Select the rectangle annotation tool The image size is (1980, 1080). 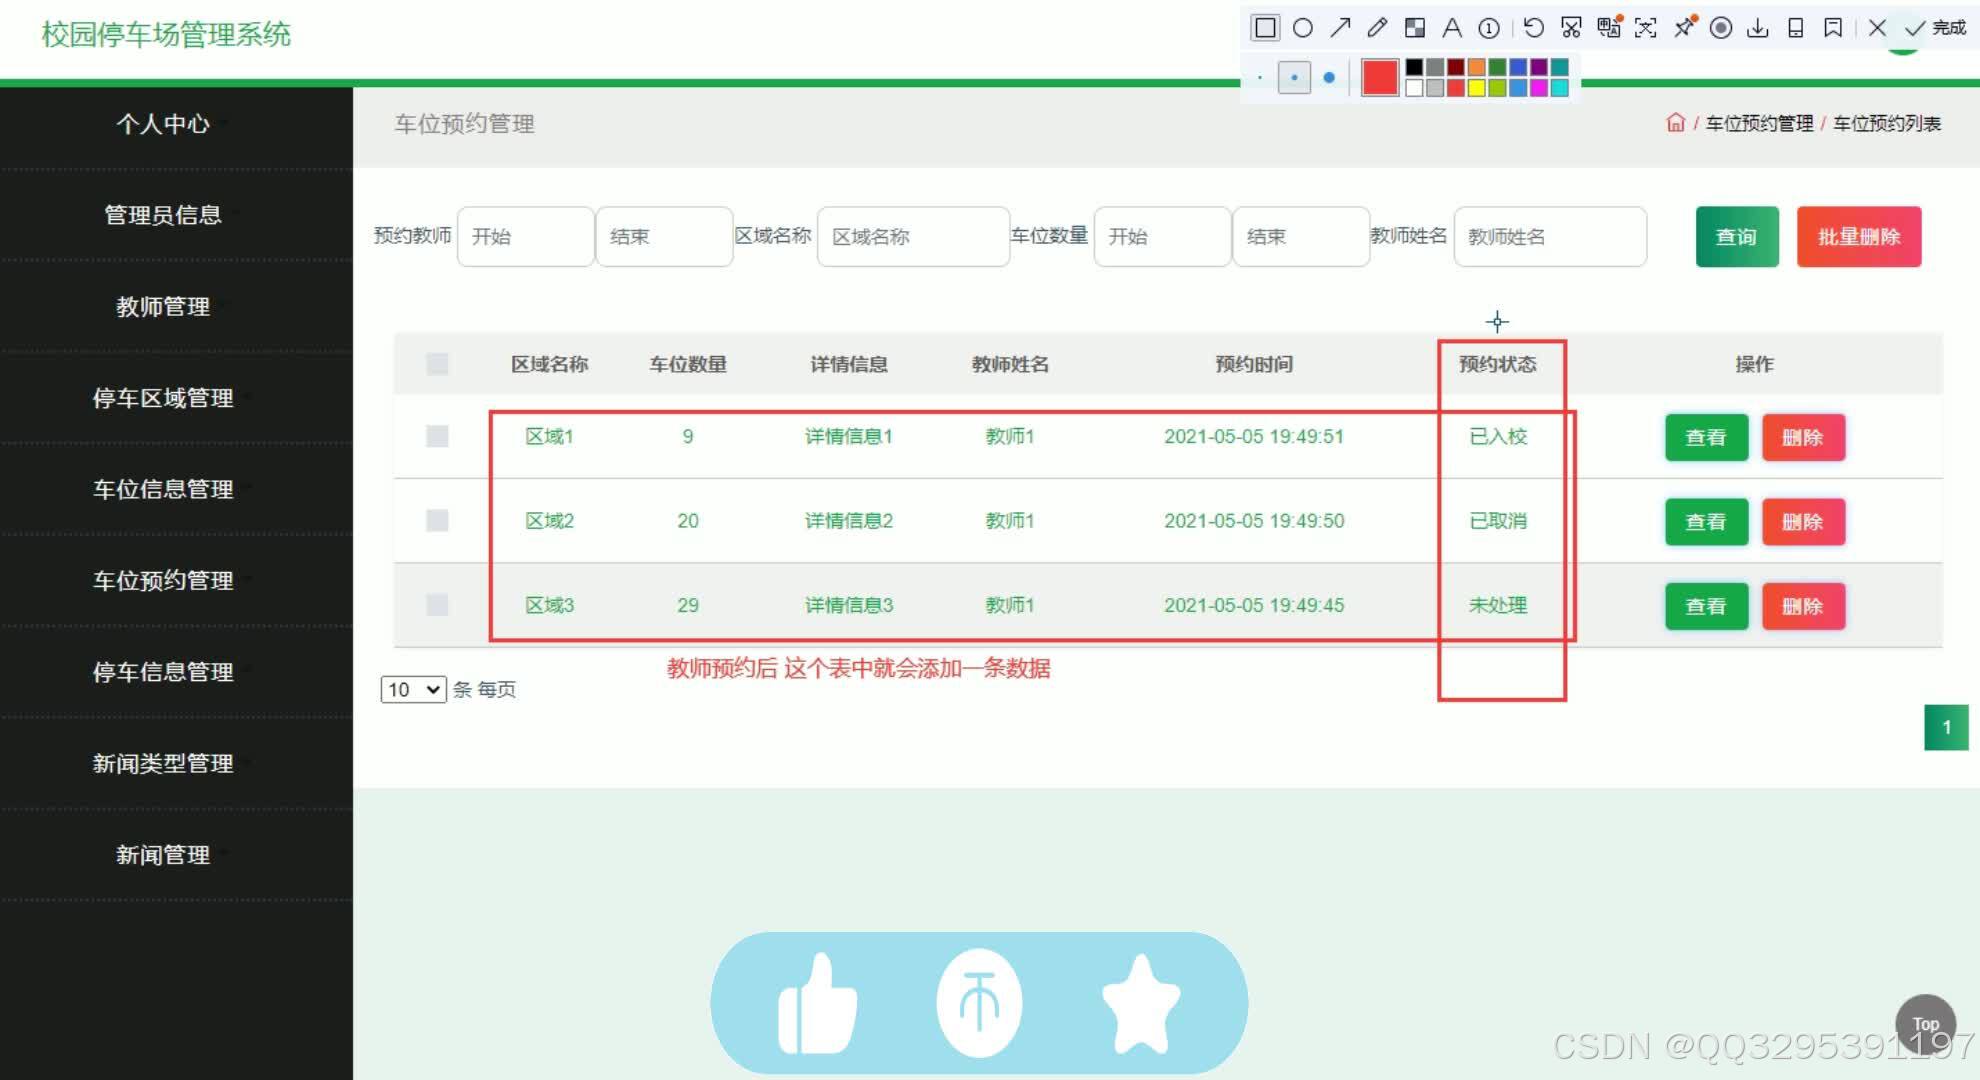click(1265, 28)
